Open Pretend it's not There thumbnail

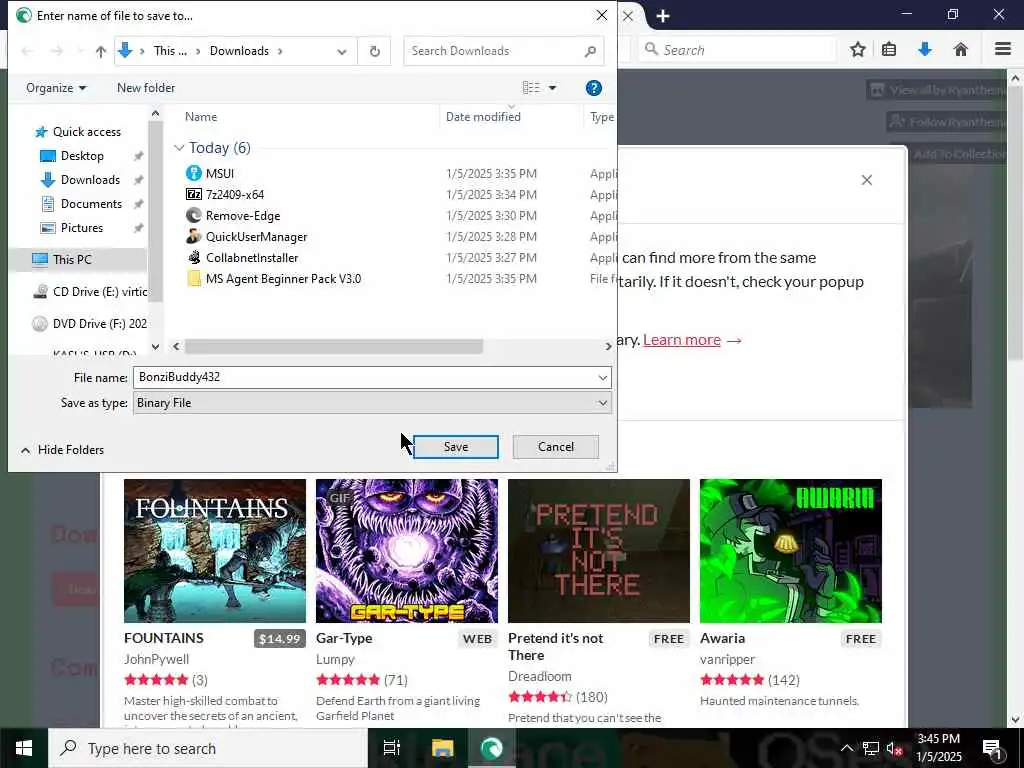pyautogui.click(x=599, y=551)
